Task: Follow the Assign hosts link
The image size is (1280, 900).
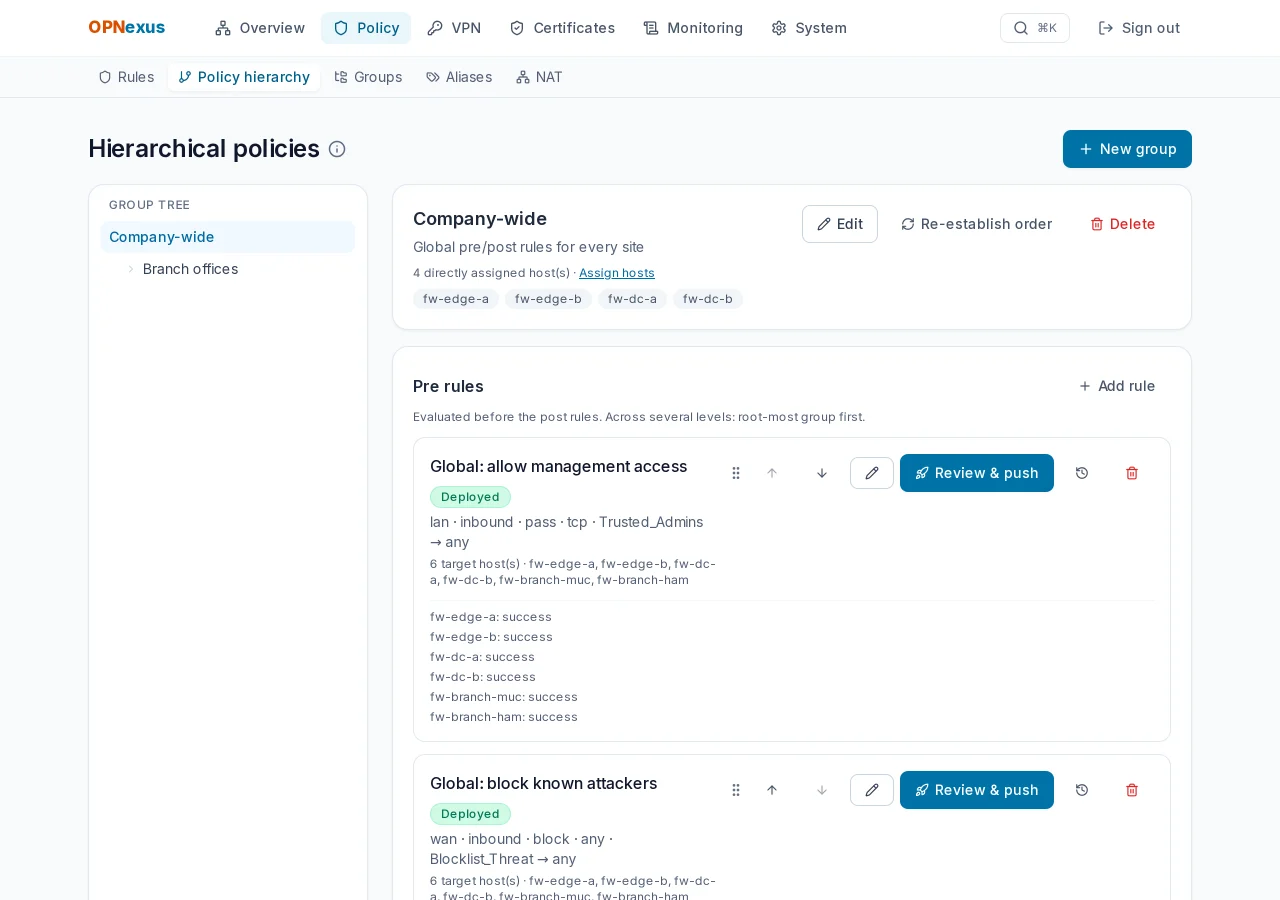Action: point(617,273)
